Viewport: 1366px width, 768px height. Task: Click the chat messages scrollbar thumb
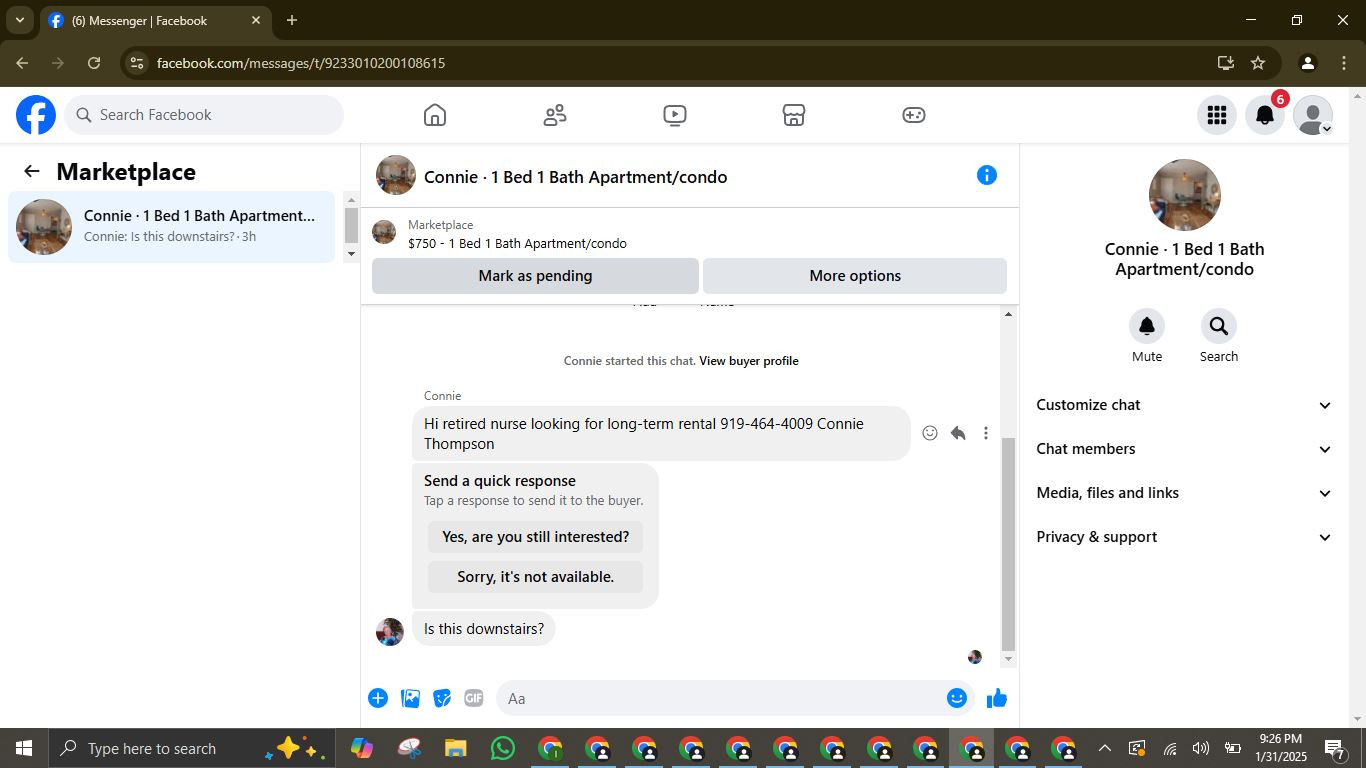pos(1008,544)
